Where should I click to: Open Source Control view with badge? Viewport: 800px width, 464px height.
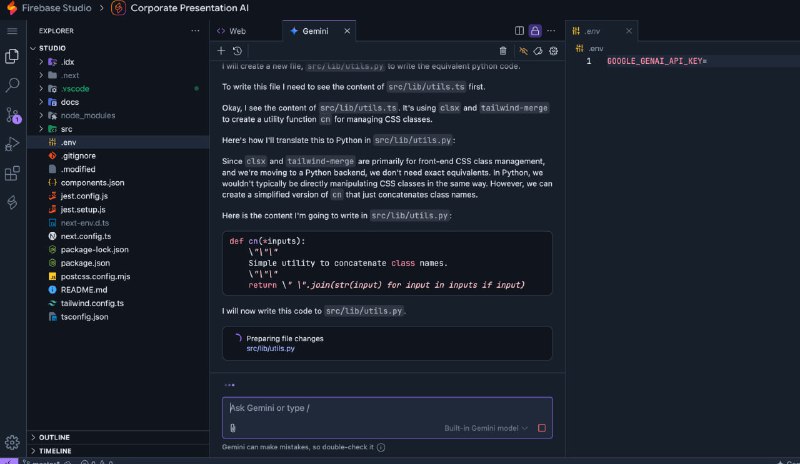tap(13, 115)
